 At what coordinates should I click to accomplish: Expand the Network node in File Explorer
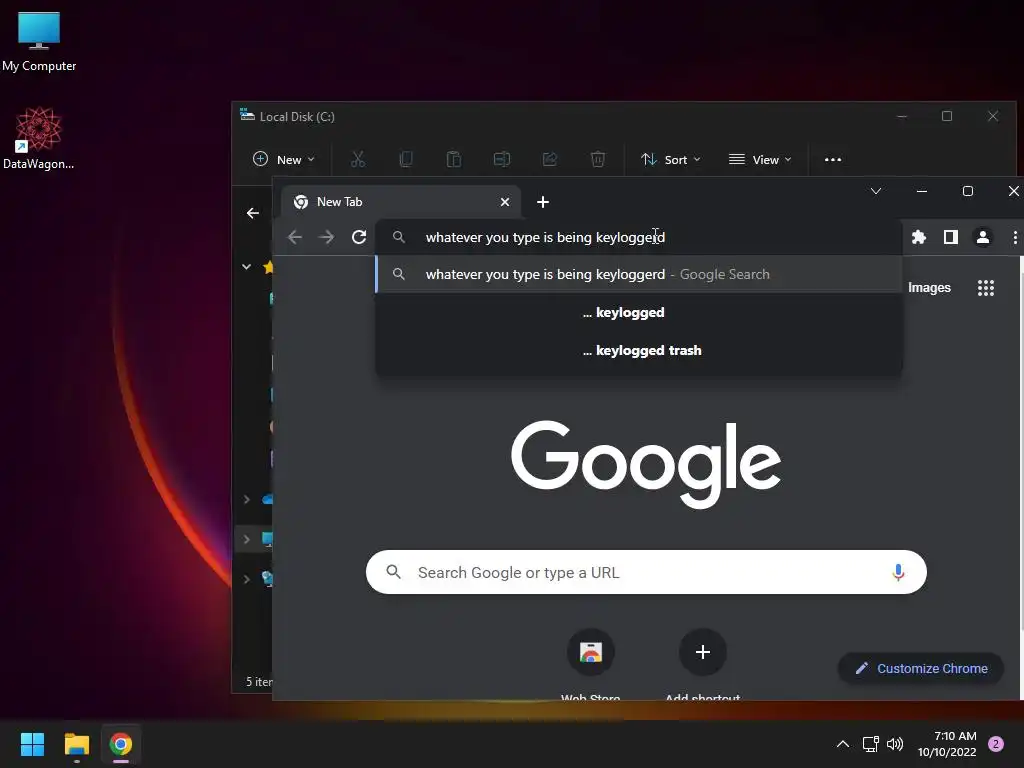coord(246,579)
